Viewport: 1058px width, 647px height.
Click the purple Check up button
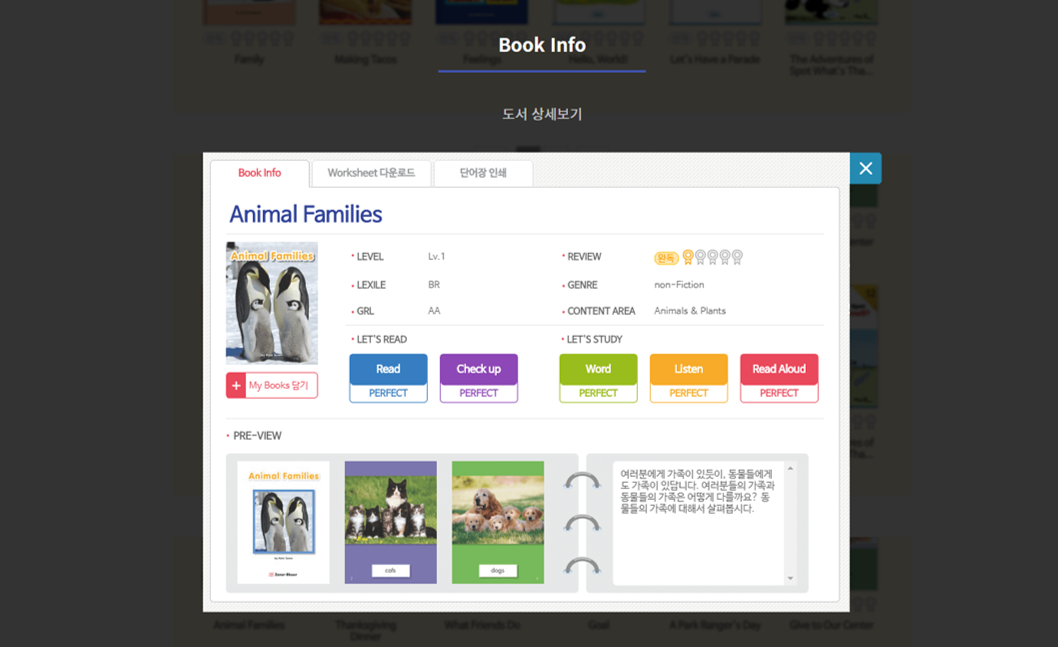click(478, 369)
